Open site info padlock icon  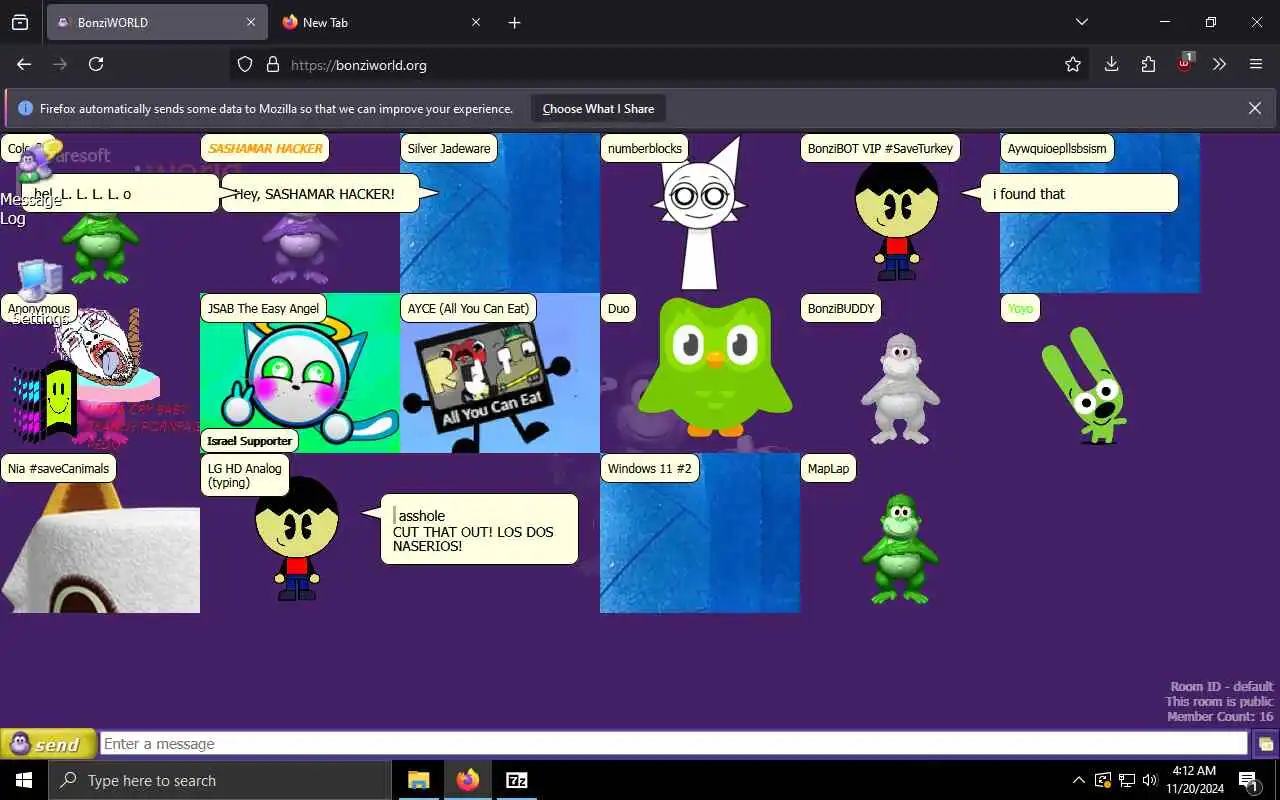coord(272,64)
